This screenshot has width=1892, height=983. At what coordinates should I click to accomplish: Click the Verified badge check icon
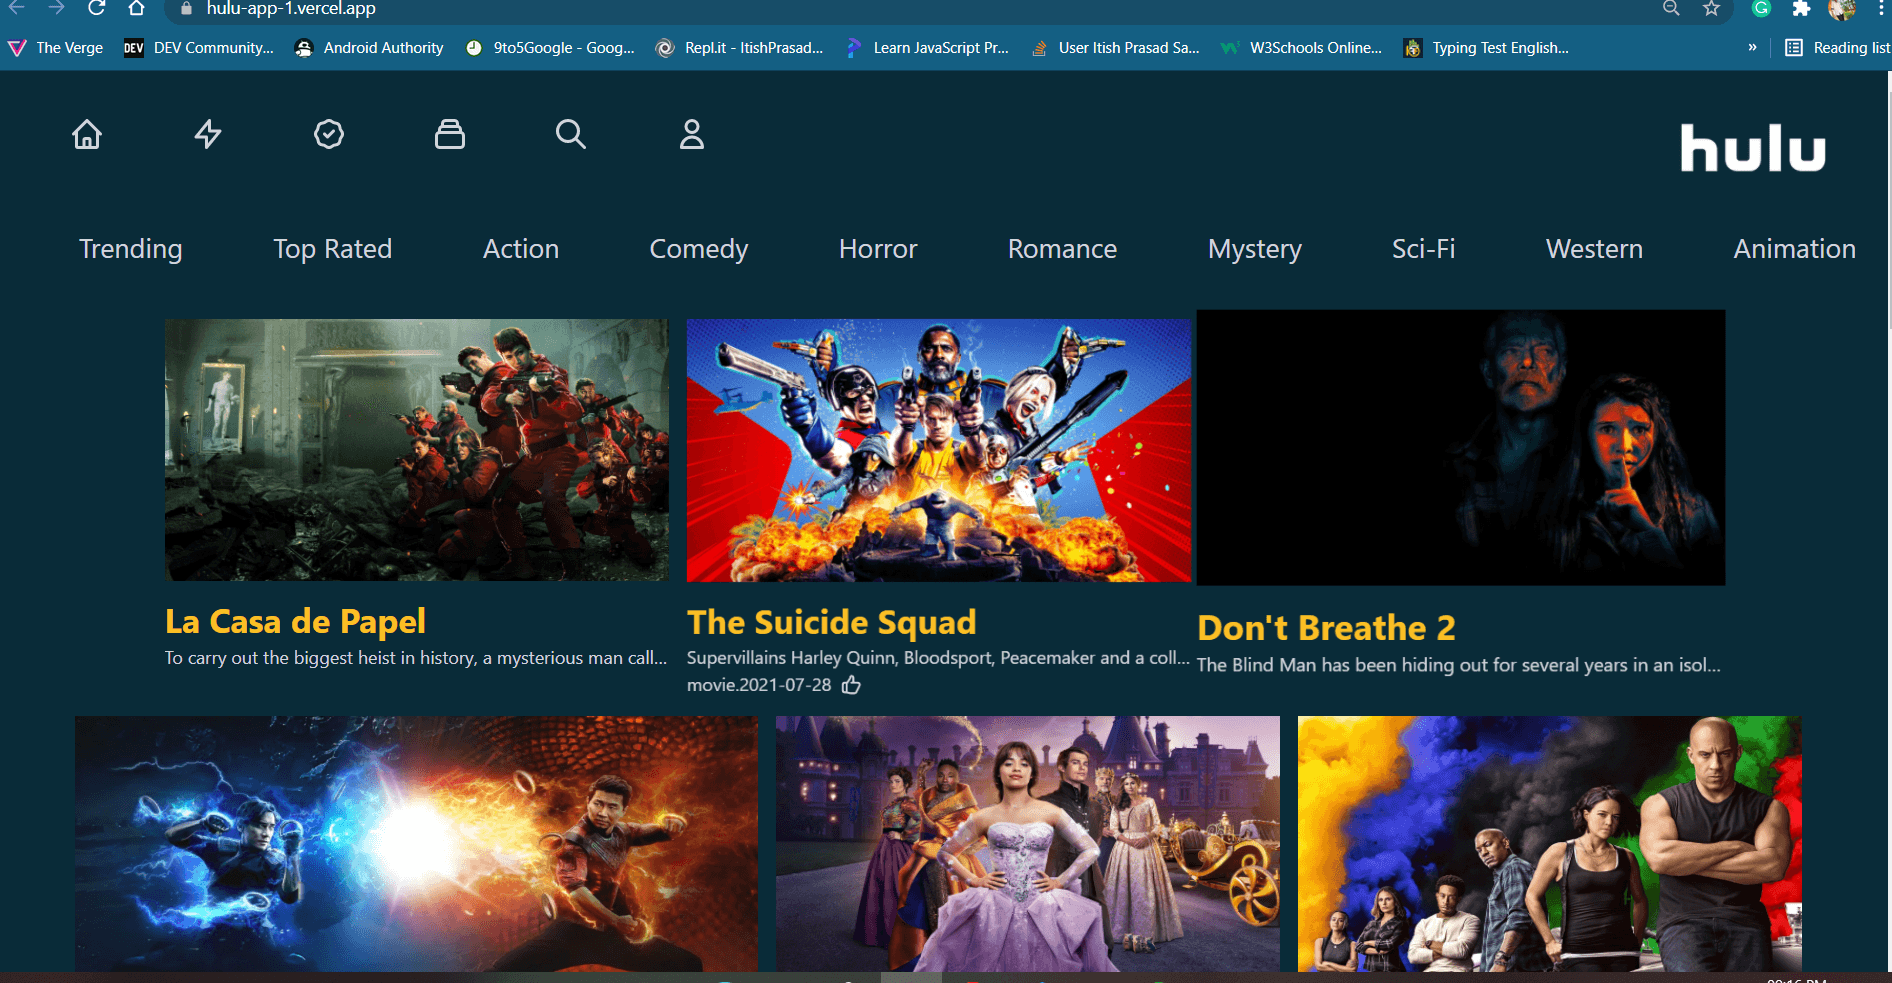tap(329, 134)
